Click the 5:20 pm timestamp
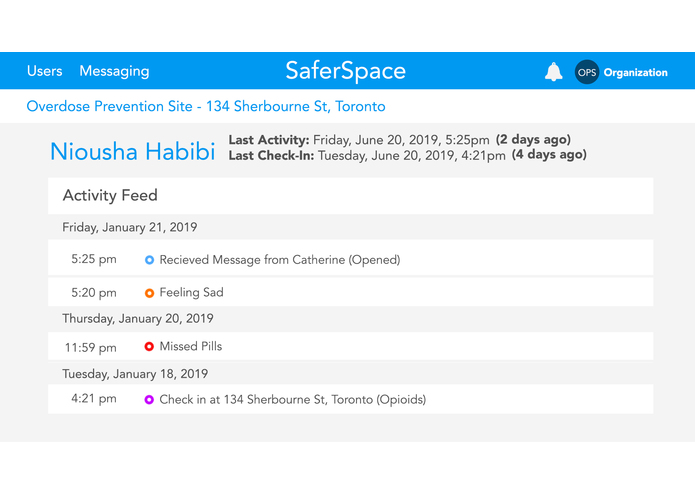This screenshot has height=494, width=695. pos(94,293)
